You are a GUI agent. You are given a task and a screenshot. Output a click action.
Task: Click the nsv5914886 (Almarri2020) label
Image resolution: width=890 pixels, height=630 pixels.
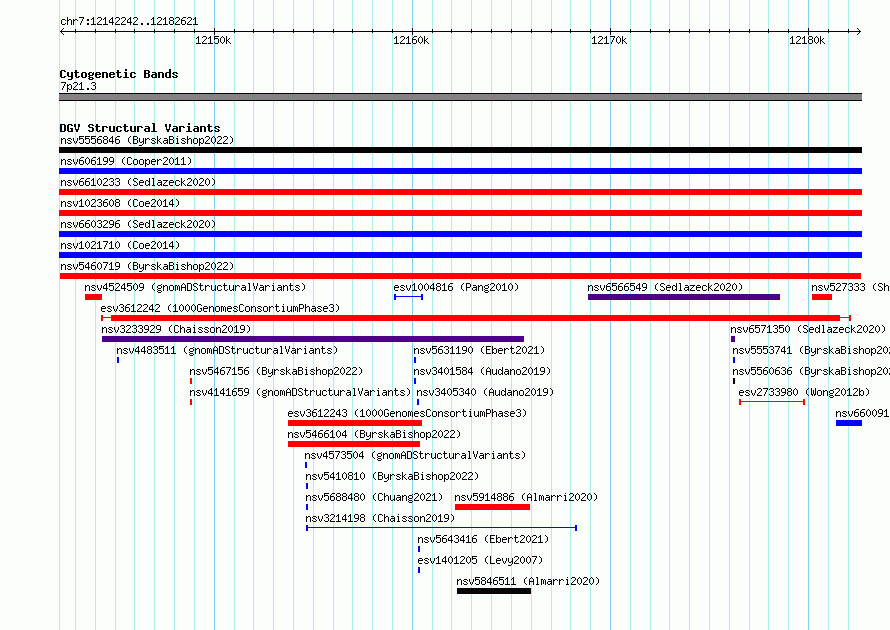[526, 497]
